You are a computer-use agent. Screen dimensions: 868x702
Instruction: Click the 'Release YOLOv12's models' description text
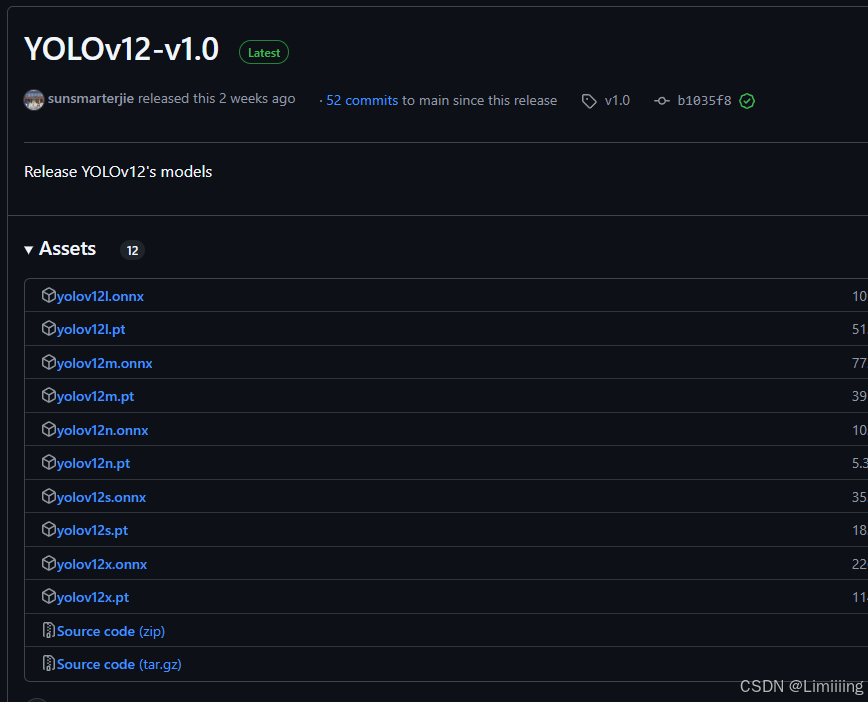click(118, 172)
